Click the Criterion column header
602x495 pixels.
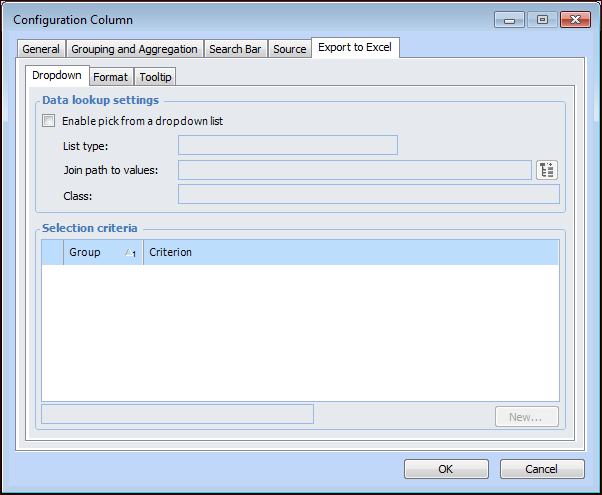[x=350, y=252]
